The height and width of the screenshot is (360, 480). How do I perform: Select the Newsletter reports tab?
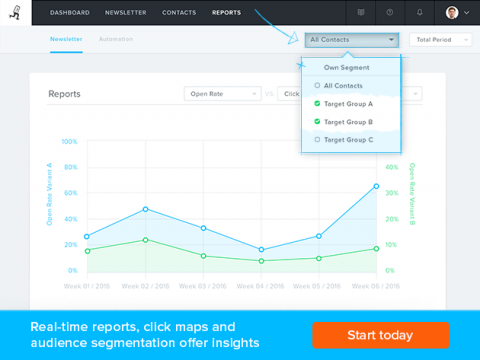[x=66, y=39]
